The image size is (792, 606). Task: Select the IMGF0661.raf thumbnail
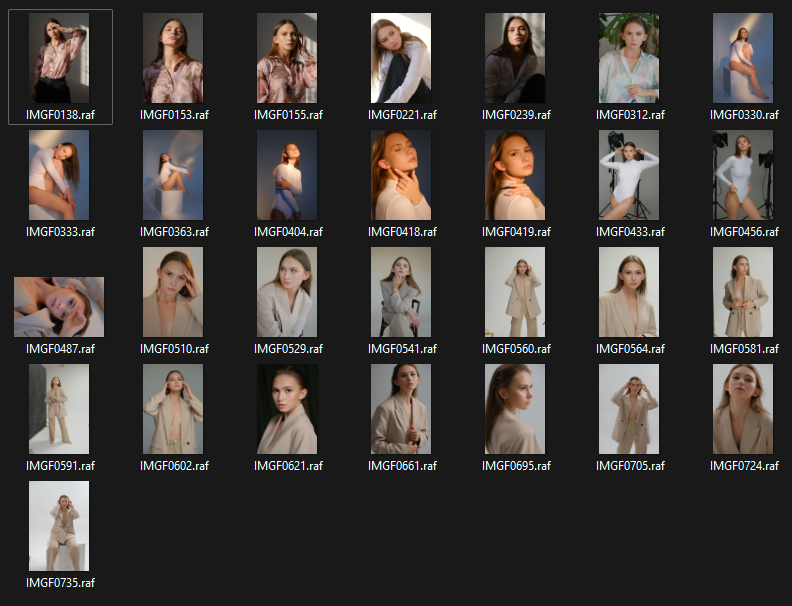(401, 409)
